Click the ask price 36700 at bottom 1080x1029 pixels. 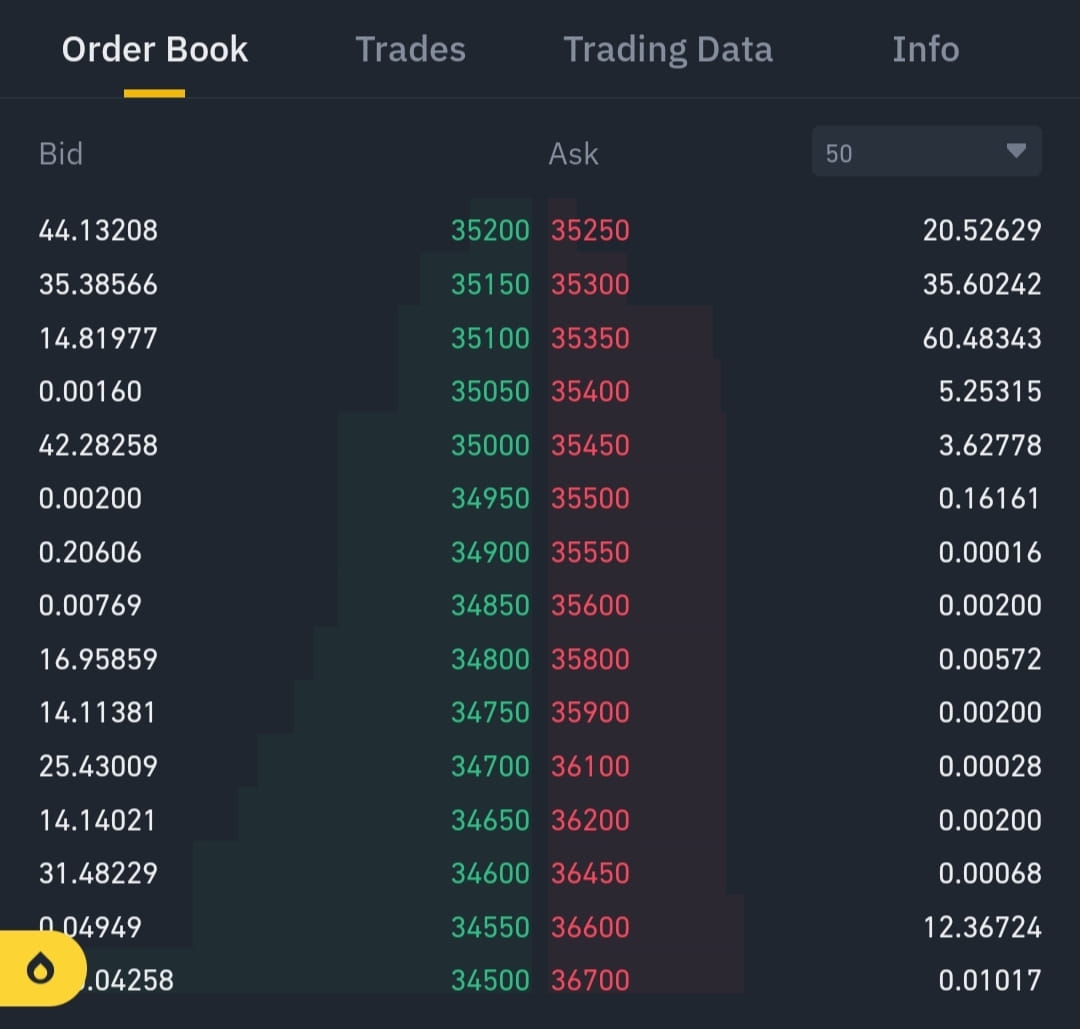click(590, 981)
